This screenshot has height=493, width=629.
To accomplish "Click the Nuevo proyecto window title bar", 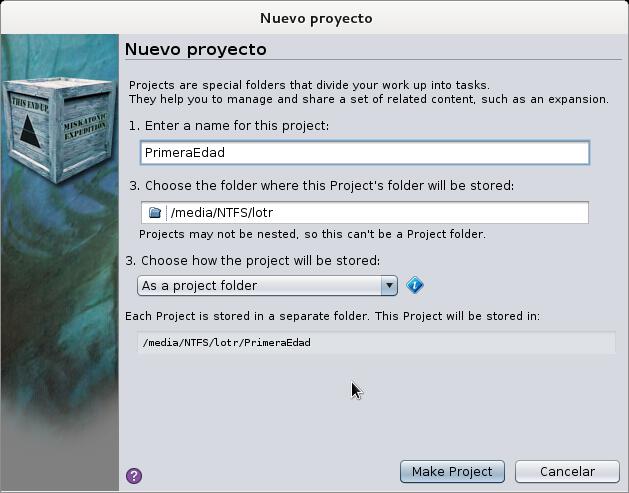I will click(x=314, y=18).
